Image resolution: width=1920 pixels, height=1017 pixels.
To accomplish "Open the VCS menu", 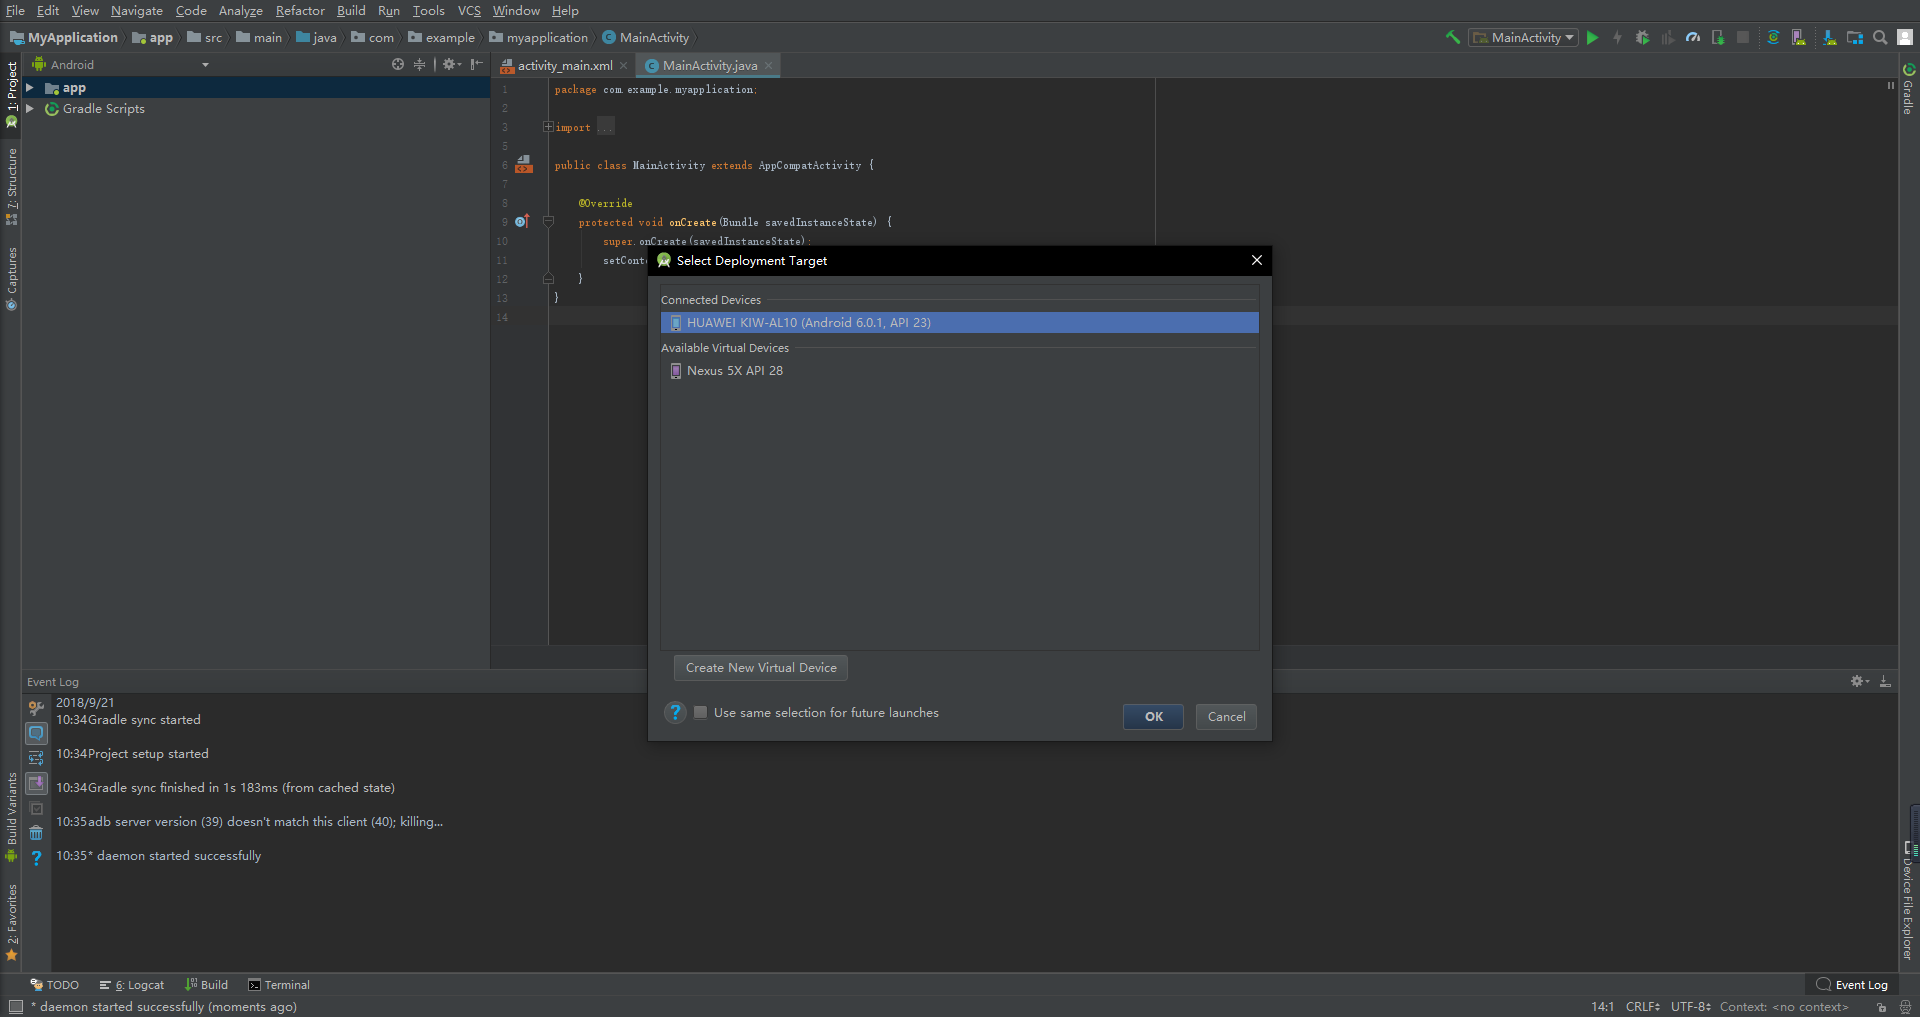I will click(469, 10).
